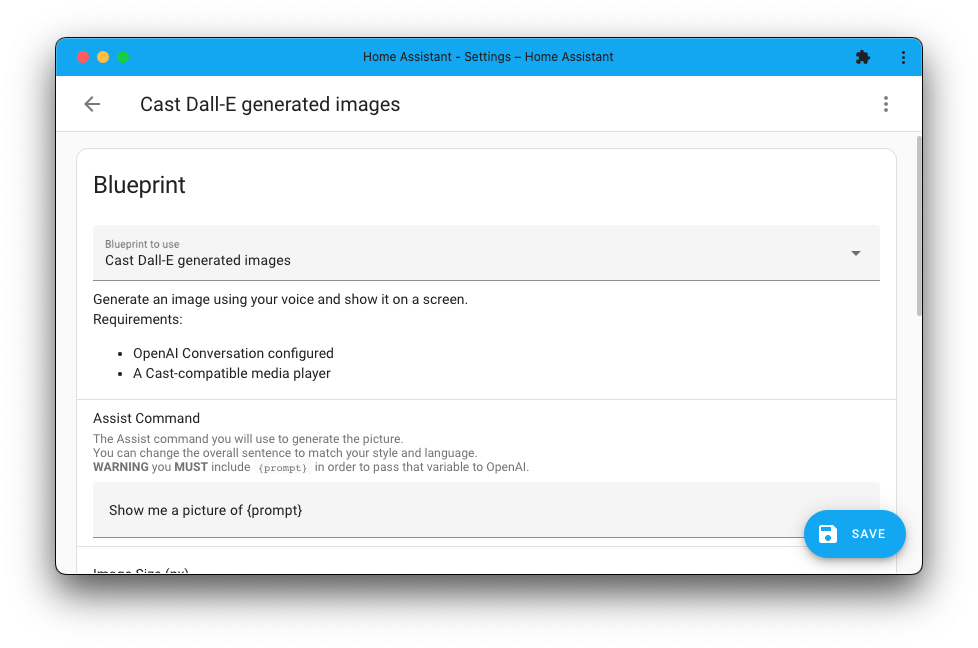The height and width of the screenshot is (648, 978).
Task: Minimize the window with the yellow button
Action: point(103,57)
